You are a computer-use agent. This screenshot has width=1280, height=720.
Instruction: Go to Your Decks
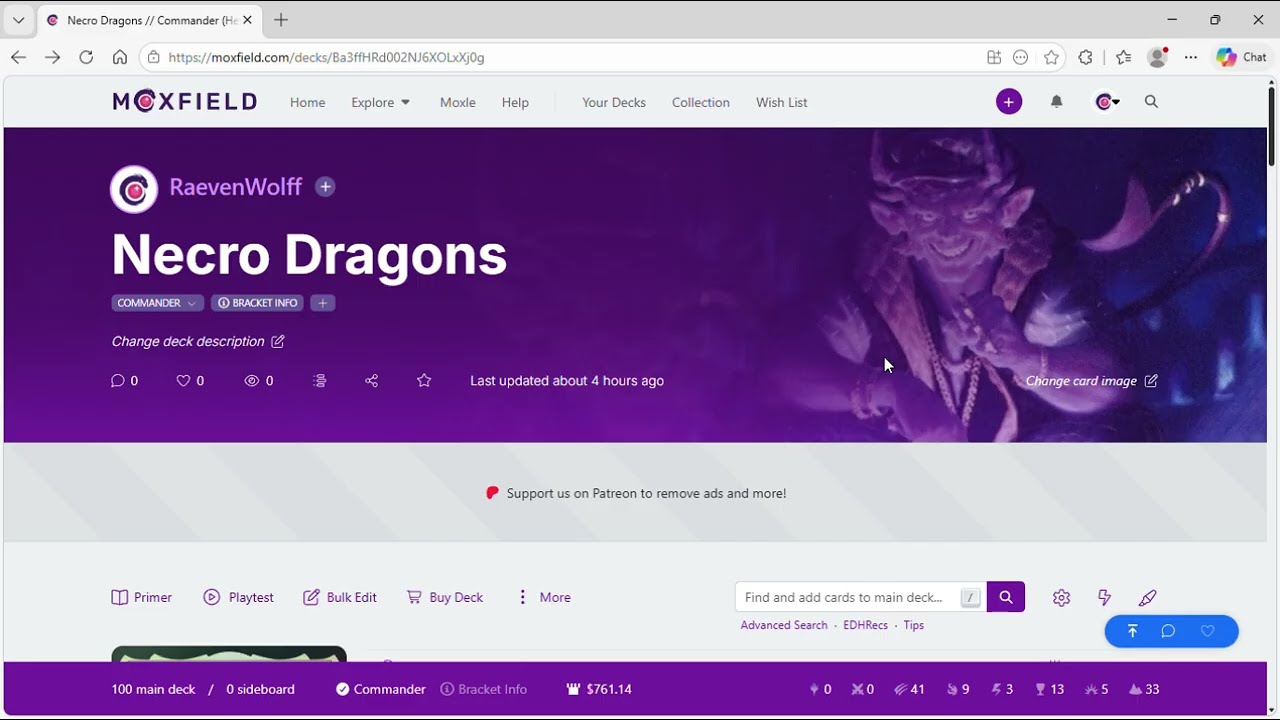pos(614,102)
